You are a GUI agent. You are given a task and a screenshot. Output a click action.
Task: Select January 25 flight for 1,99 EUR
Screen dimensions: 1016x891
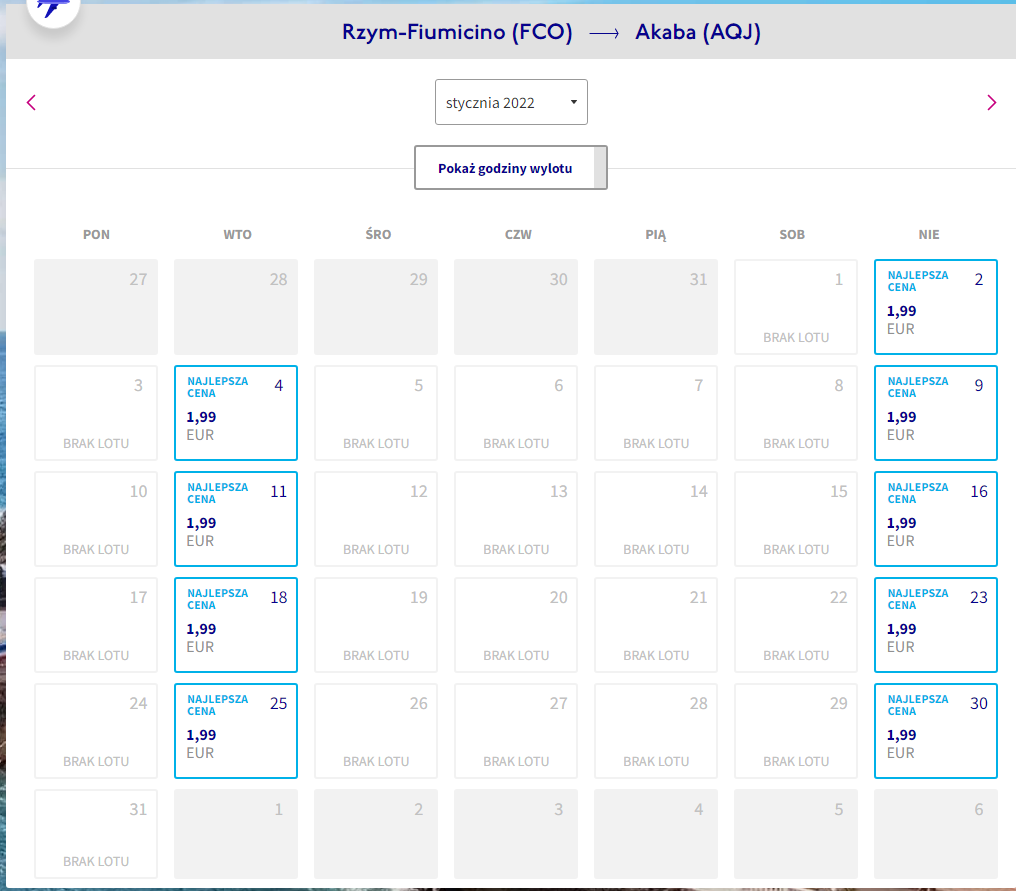(x=236, y=731)
